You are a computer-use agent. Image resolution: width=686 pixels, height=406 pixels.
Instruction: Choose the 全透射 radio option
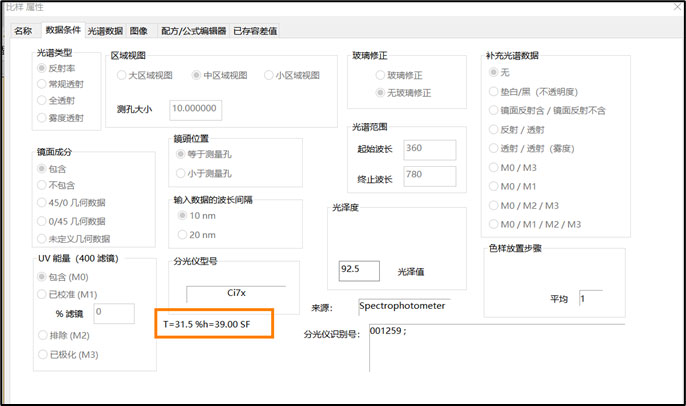[41, 101]
